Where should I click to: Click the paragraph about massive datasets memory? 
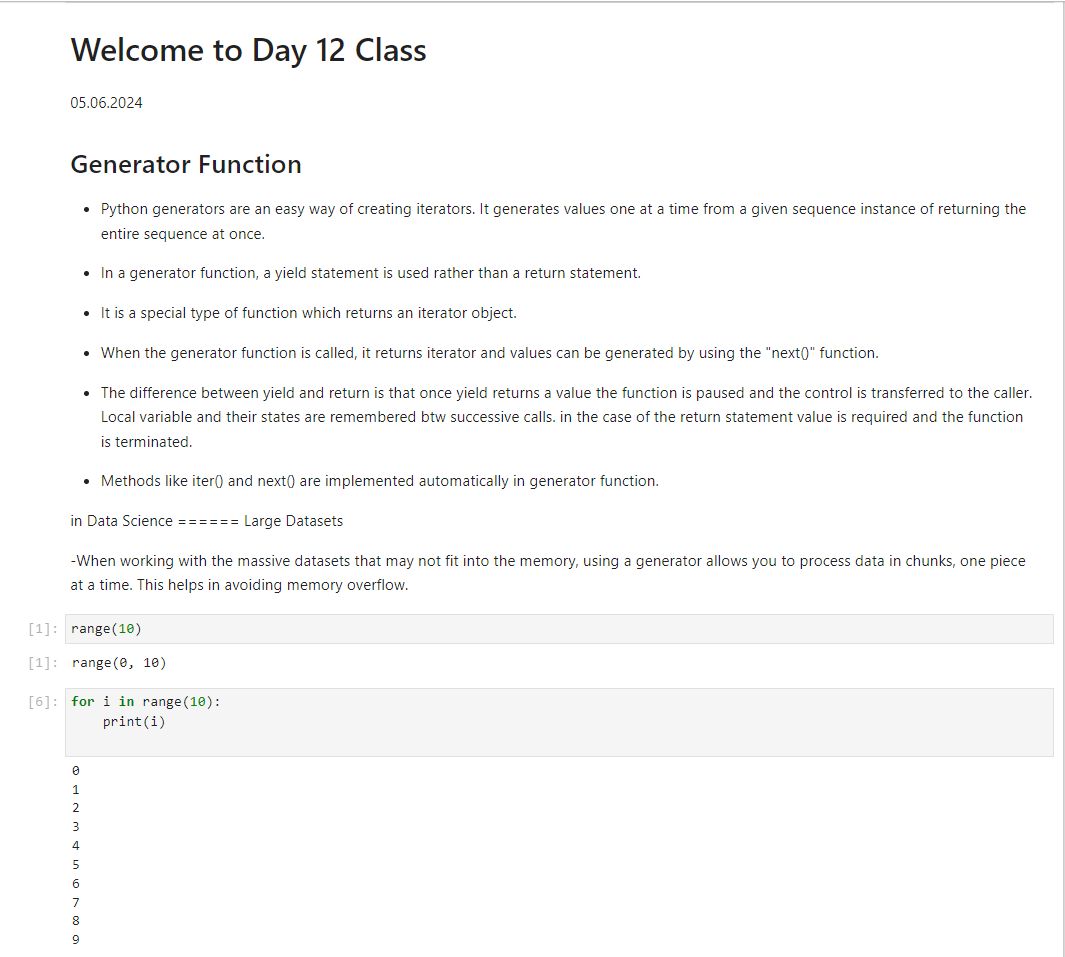tap(548, 573)
